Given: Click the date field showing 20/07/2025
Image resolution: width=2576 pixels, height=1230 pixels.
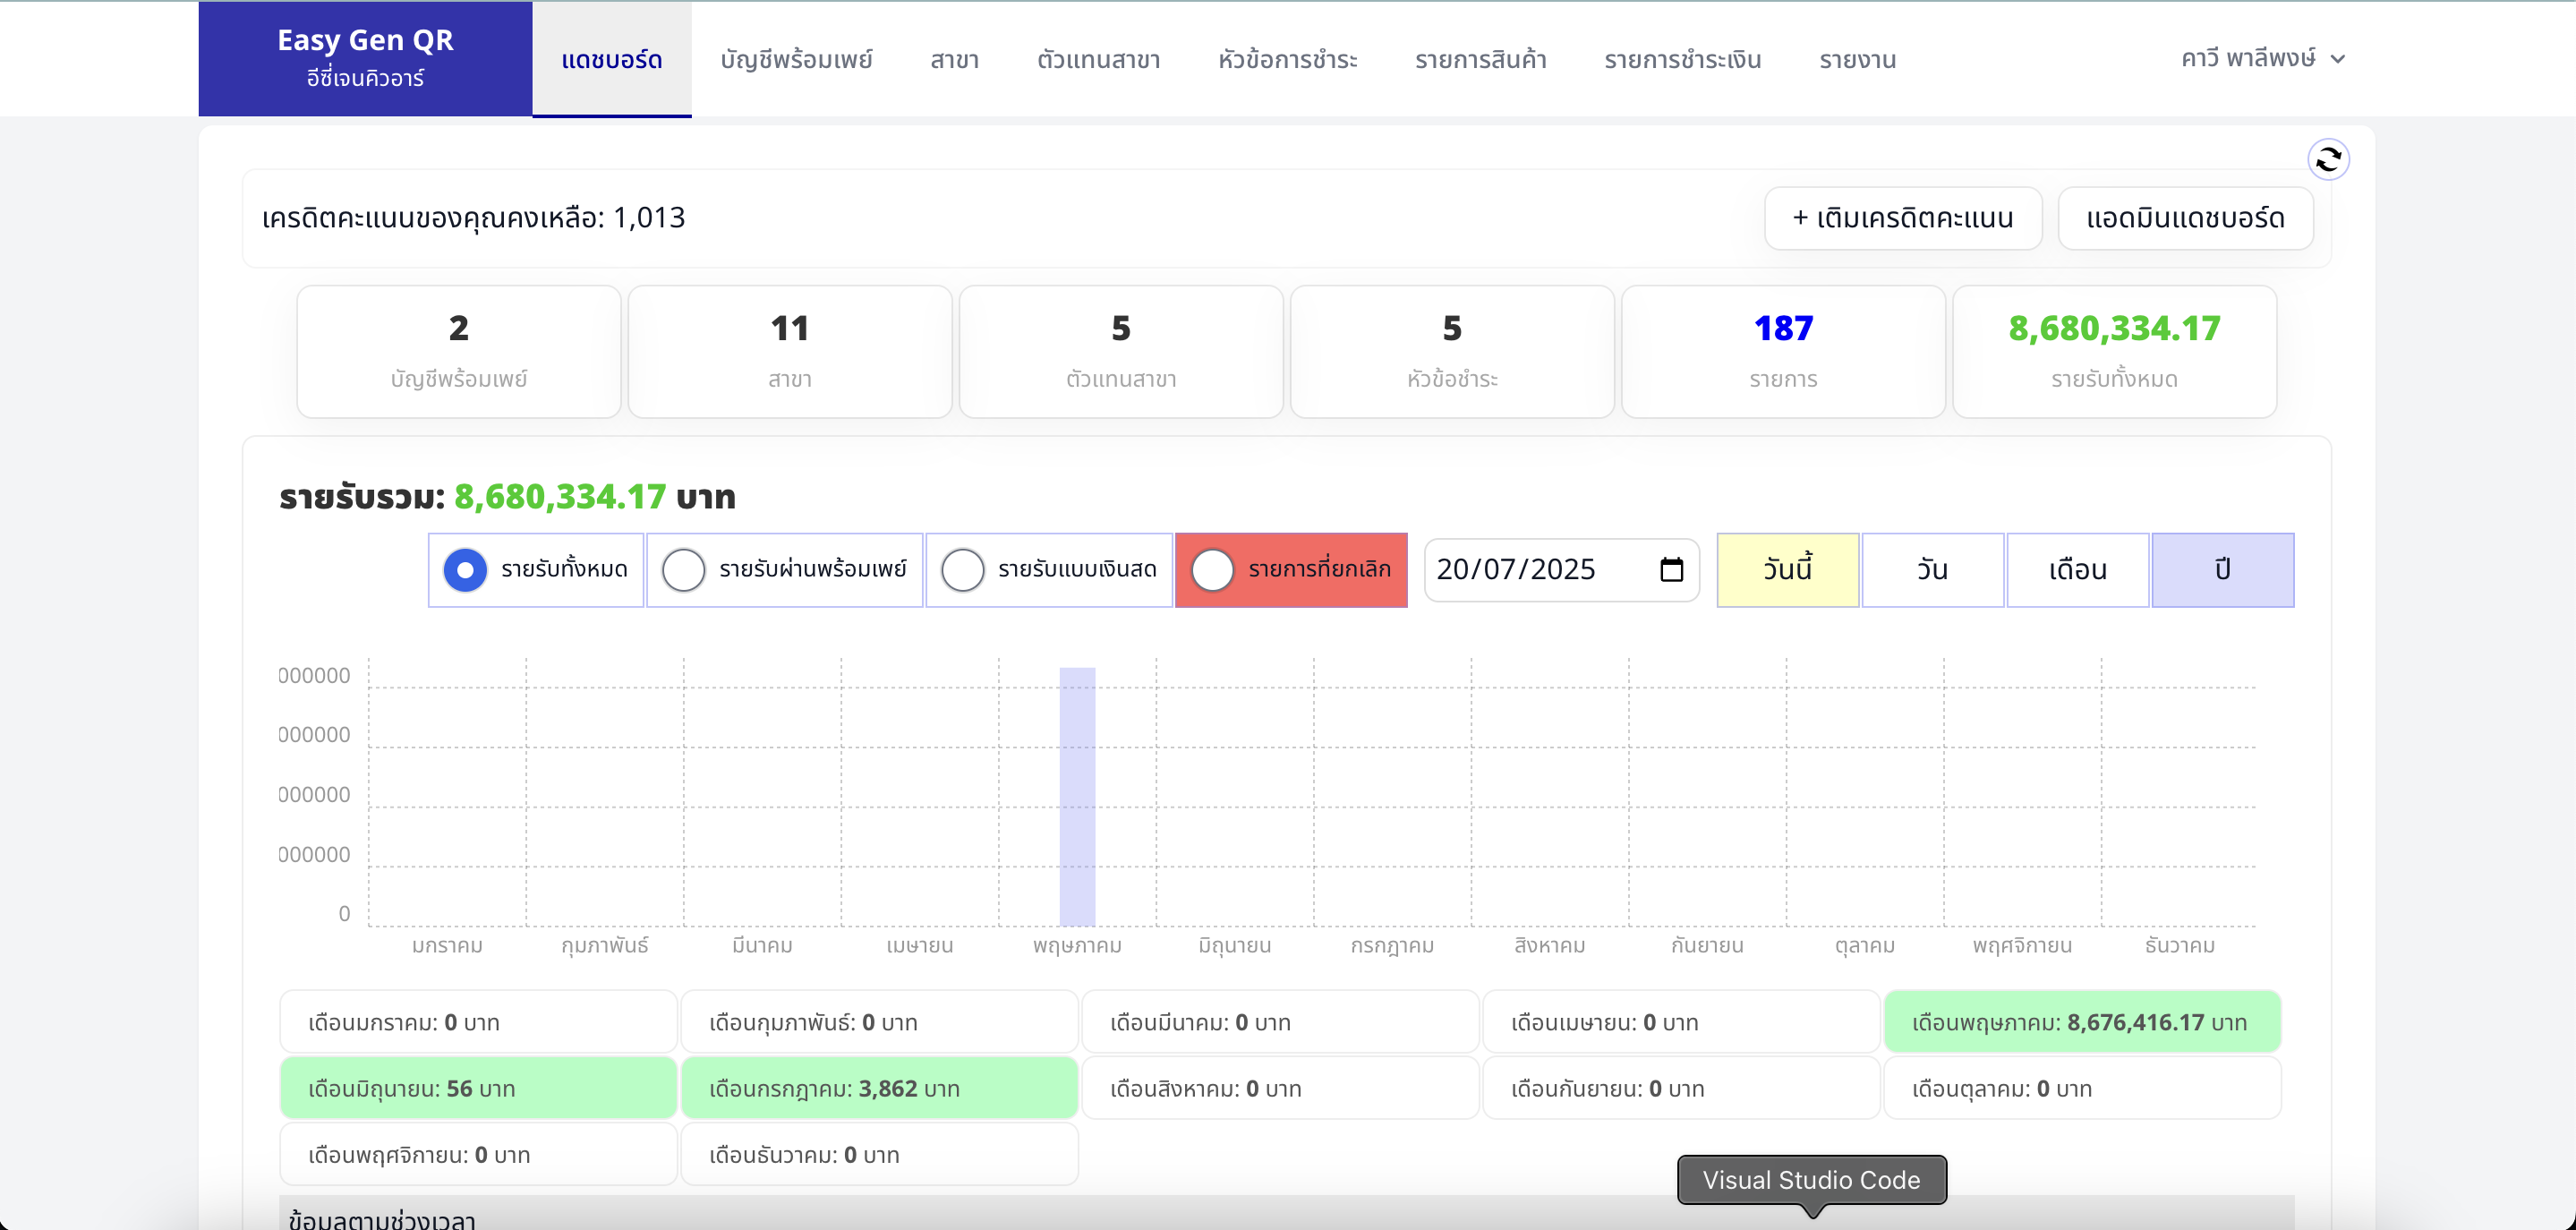Looking at the screenshot, I should [1530, 570].
